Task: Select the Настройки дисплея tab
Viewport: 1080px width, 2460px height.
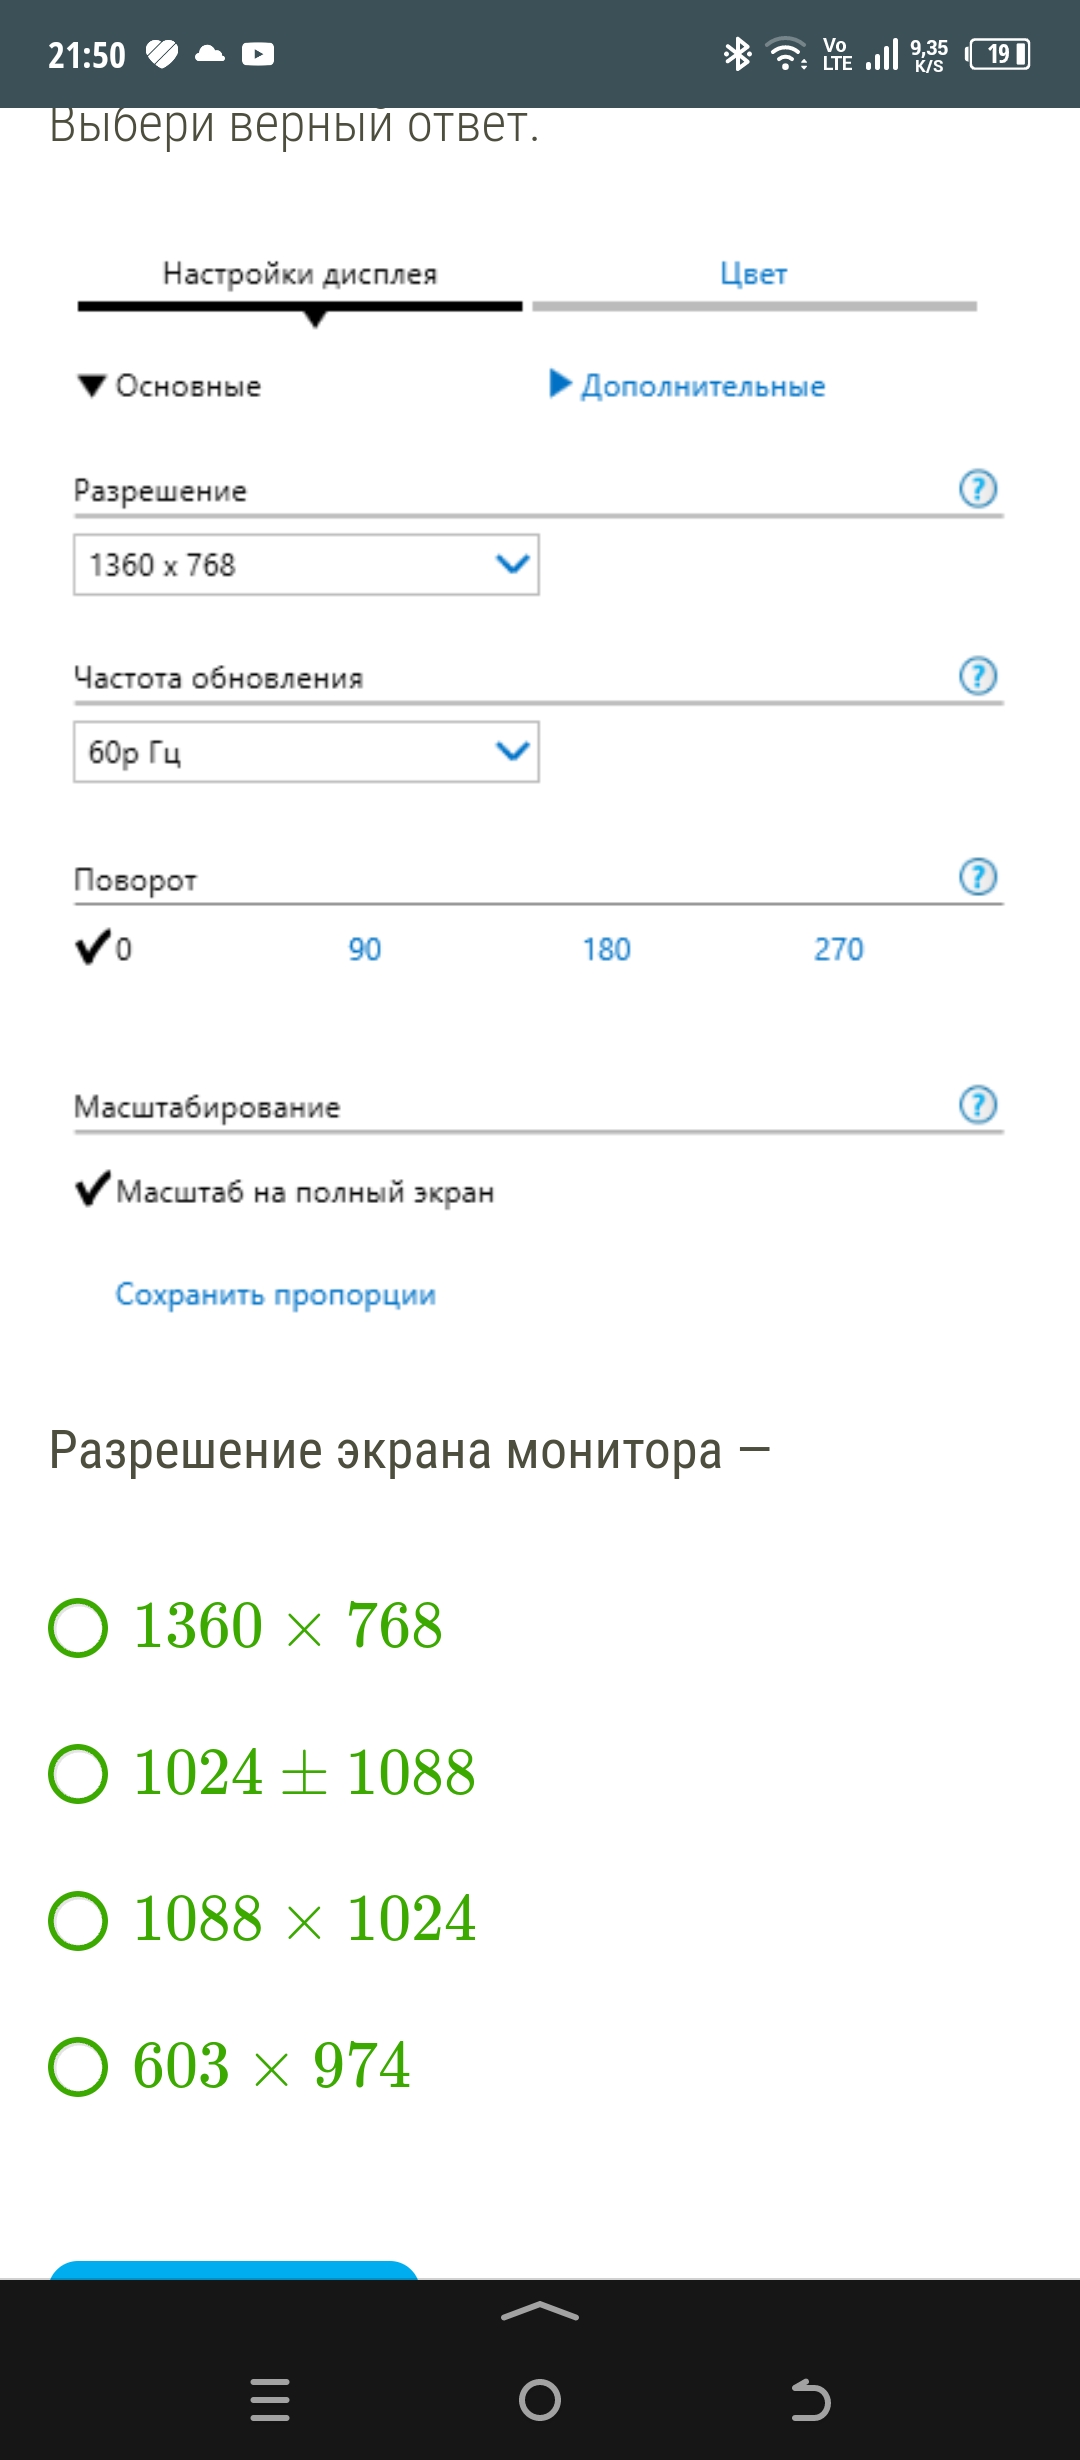Action: coord(300,275)
